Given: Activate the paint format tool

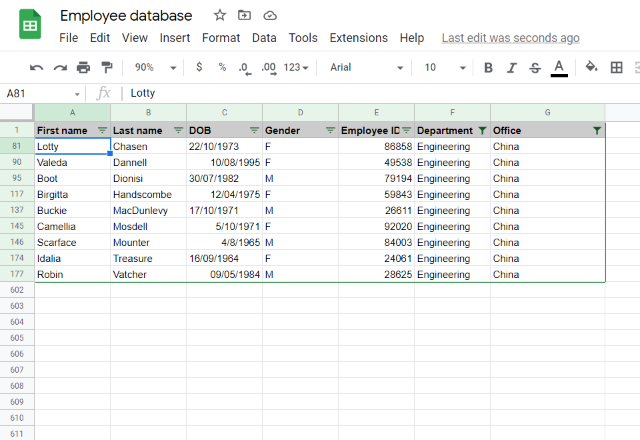Looking at the screenshot, I should point(107,67).
